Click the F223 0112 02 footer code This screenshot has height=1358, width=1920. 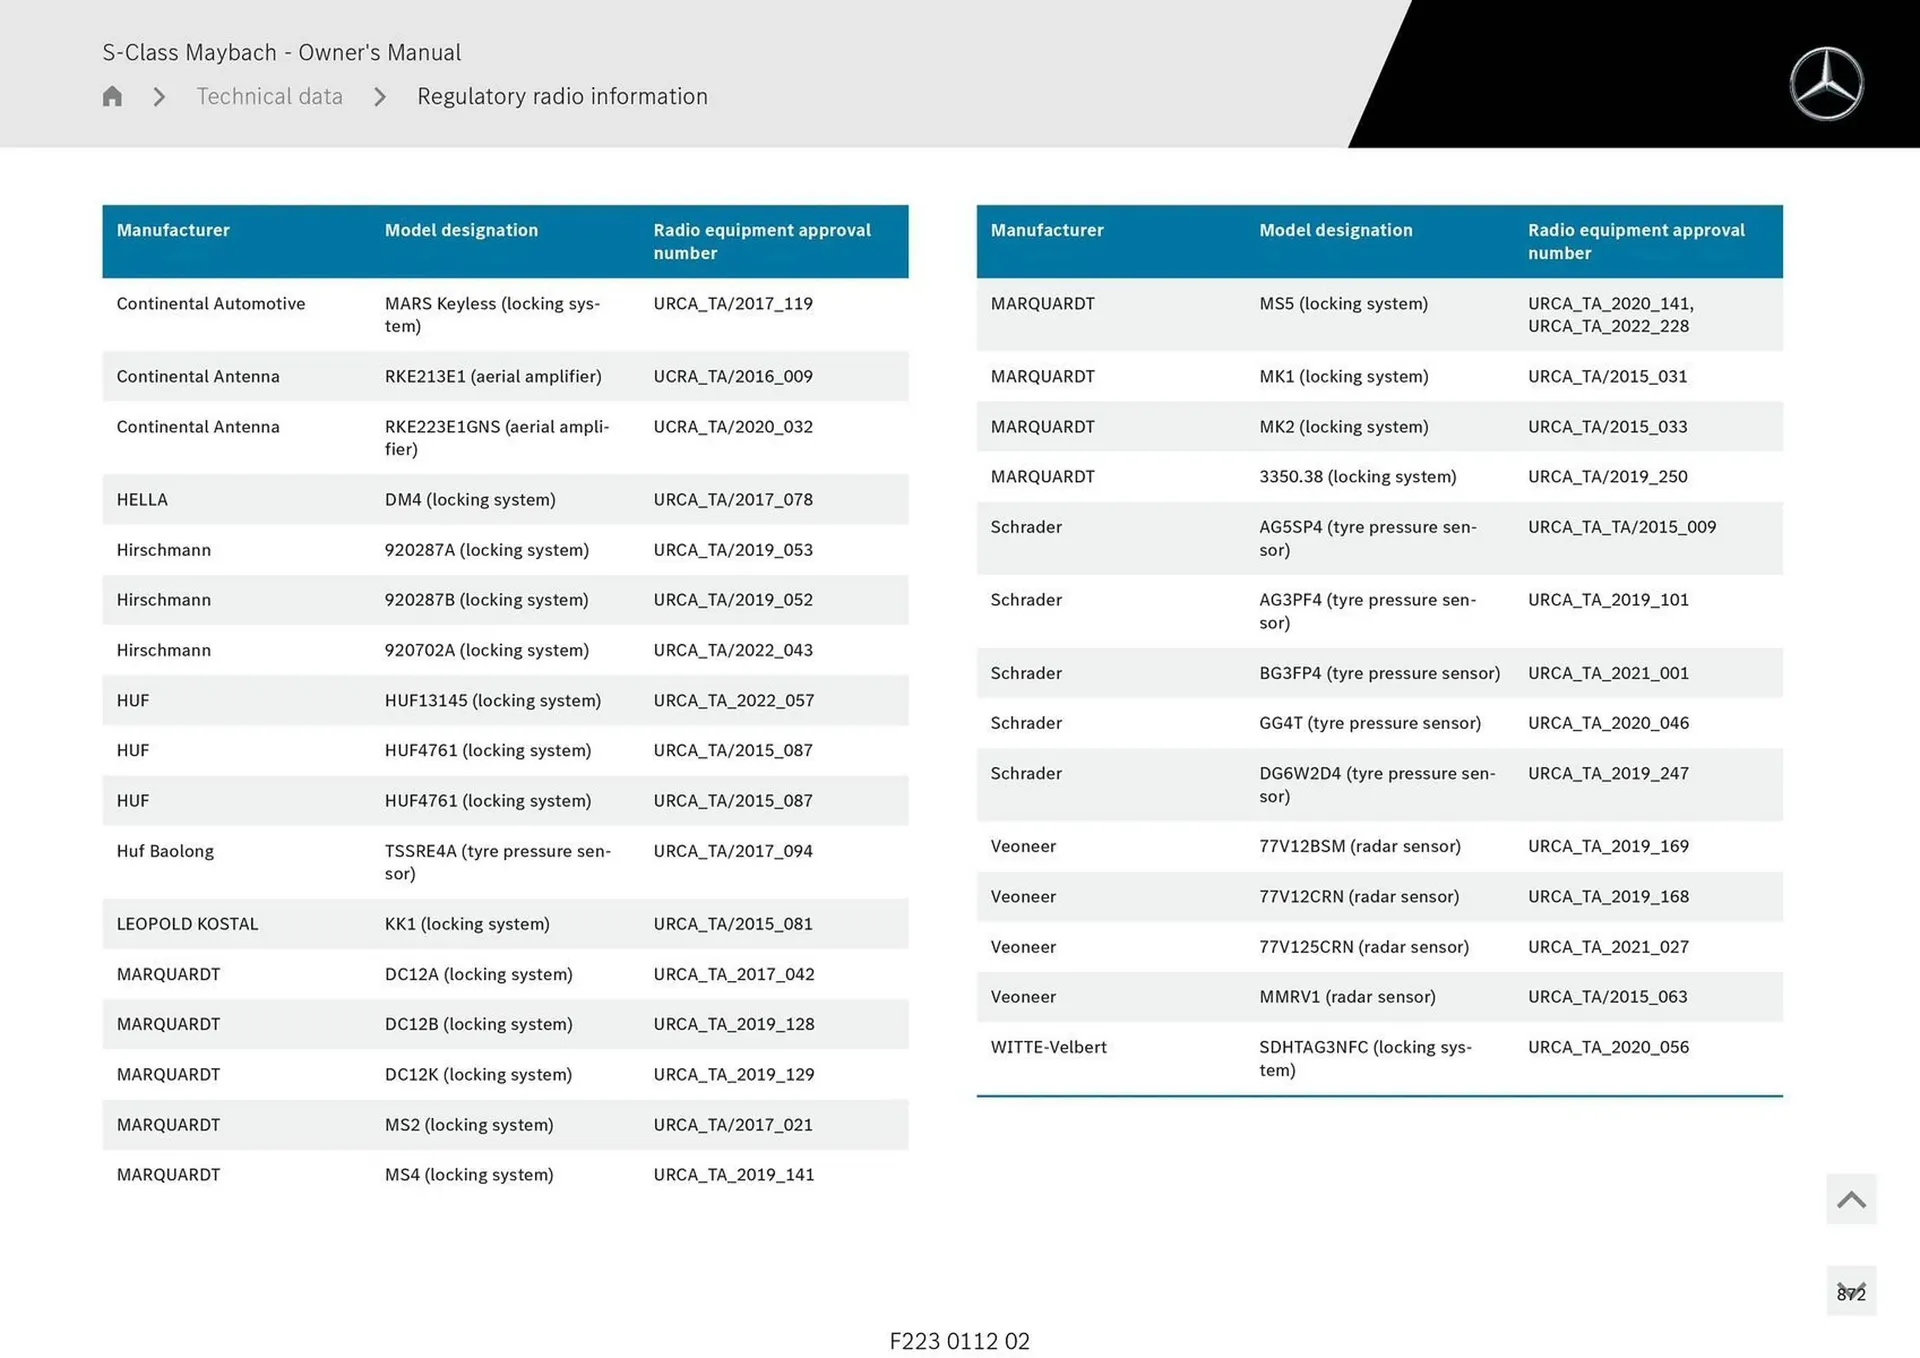[959, 1341]
